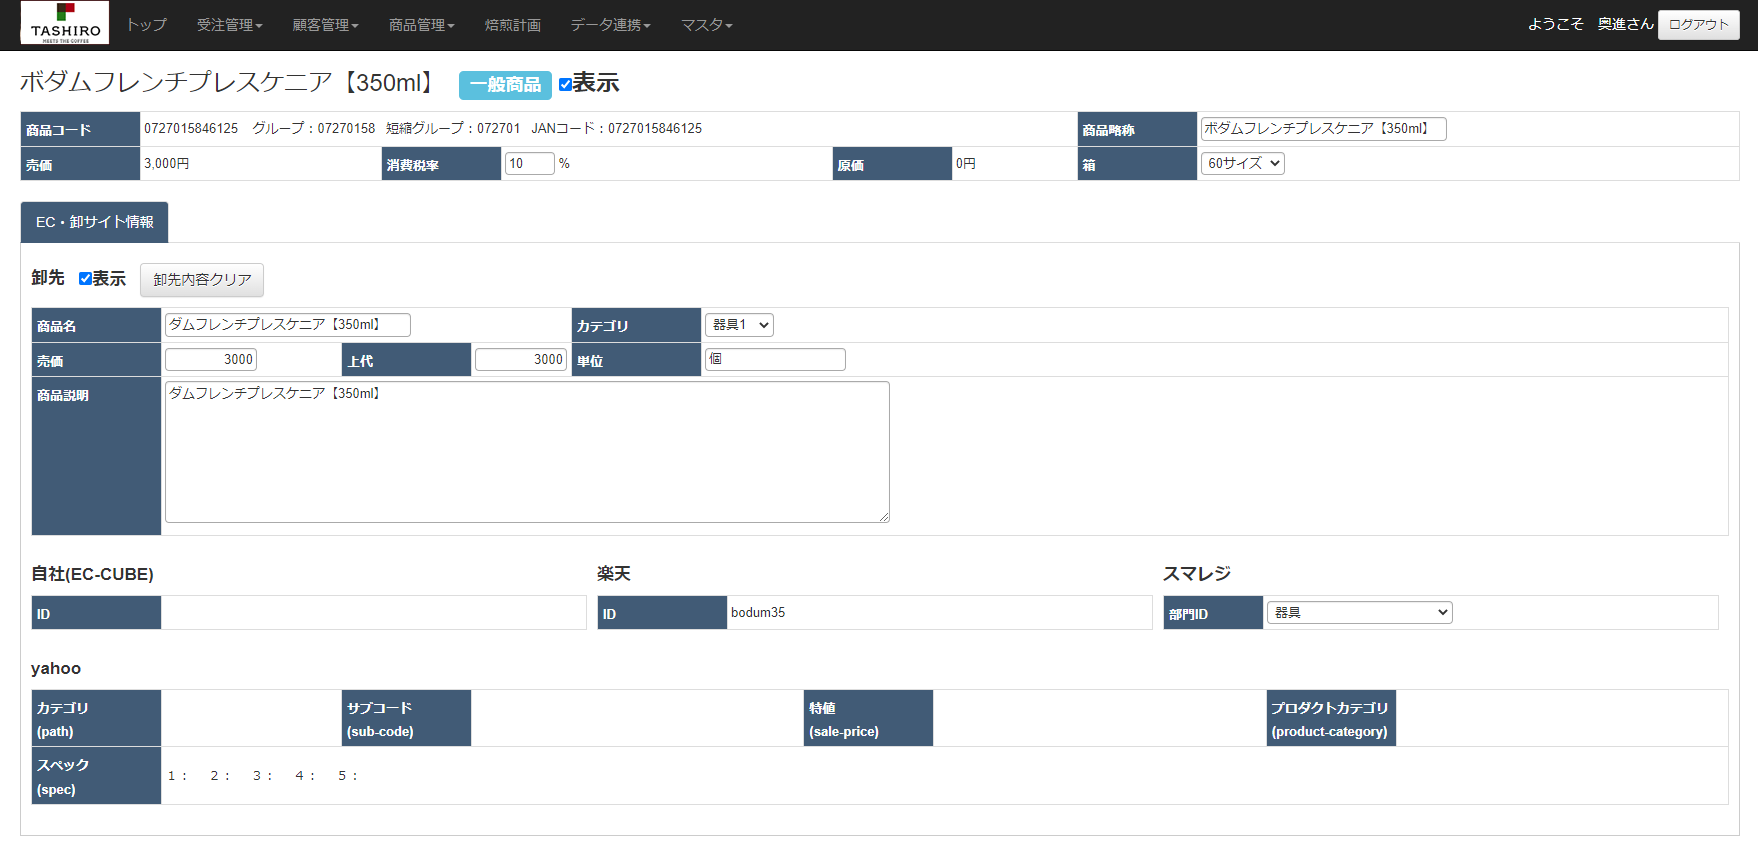Open the 受注管理 menu

[229, 25]
